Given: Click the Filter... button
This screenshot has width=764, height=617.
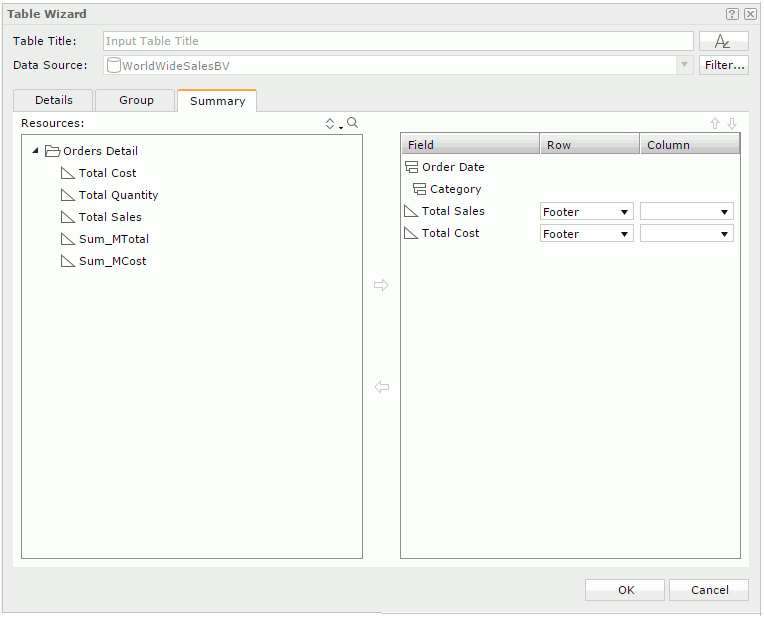Looking at the screenshot, I should tap(723, 65).
